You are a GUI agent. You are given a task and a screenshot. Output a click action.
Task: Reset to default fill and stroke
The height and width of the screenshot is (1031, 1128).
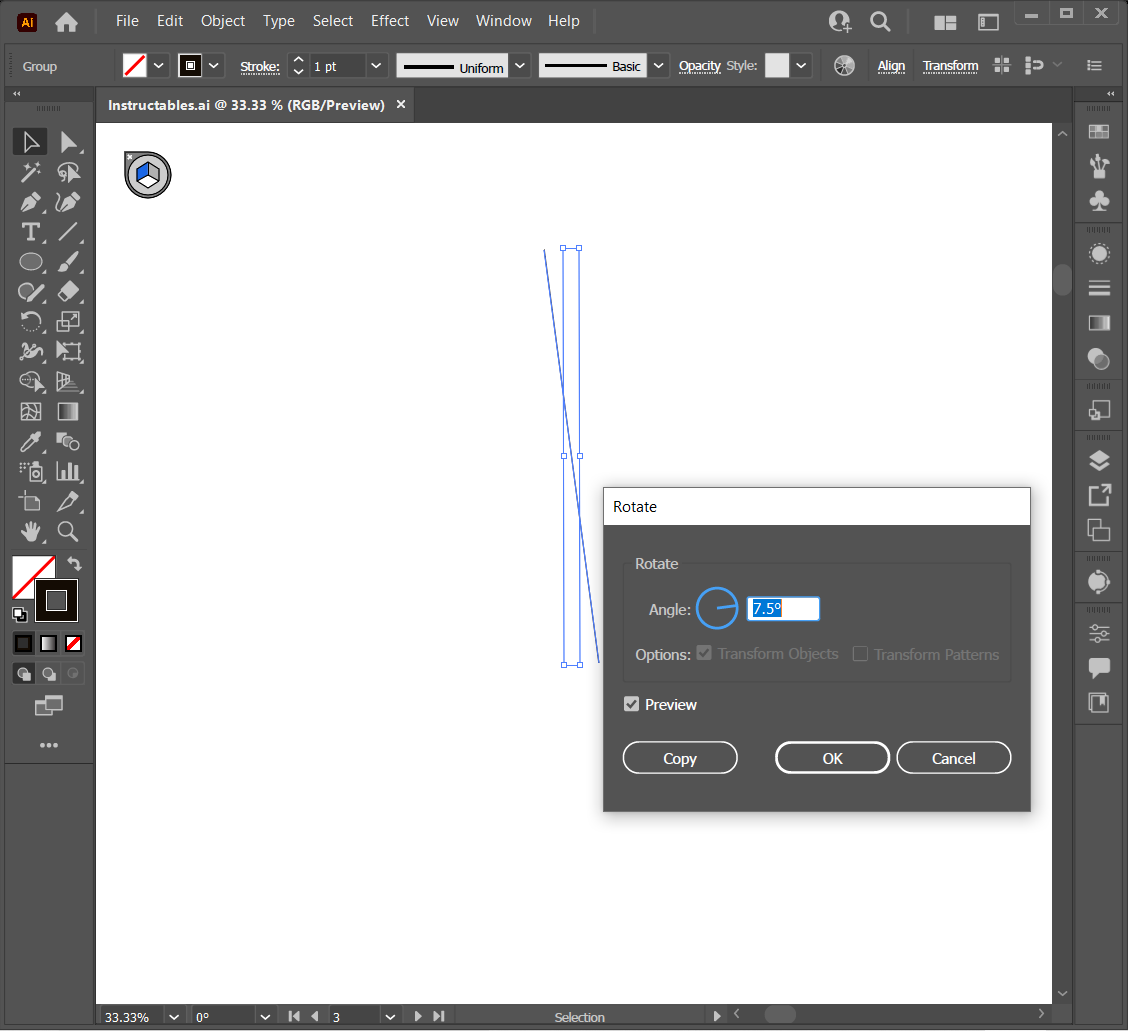point(19,614)
